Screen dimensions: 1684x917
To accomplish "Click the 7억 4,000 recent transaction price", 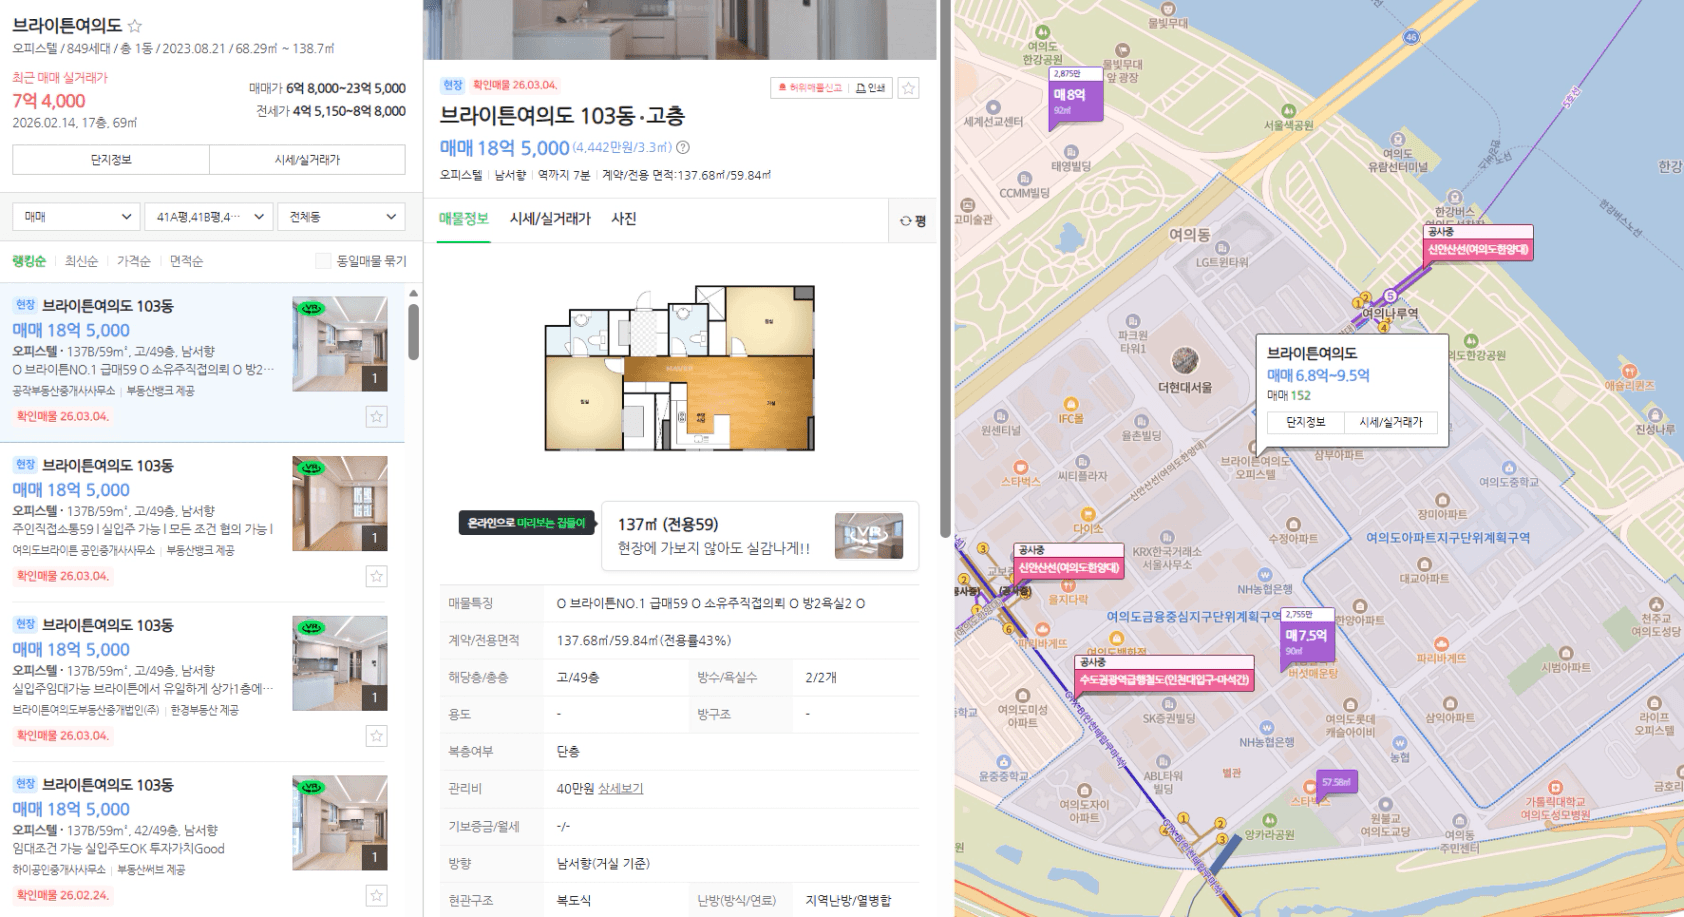I will point(49,101).
